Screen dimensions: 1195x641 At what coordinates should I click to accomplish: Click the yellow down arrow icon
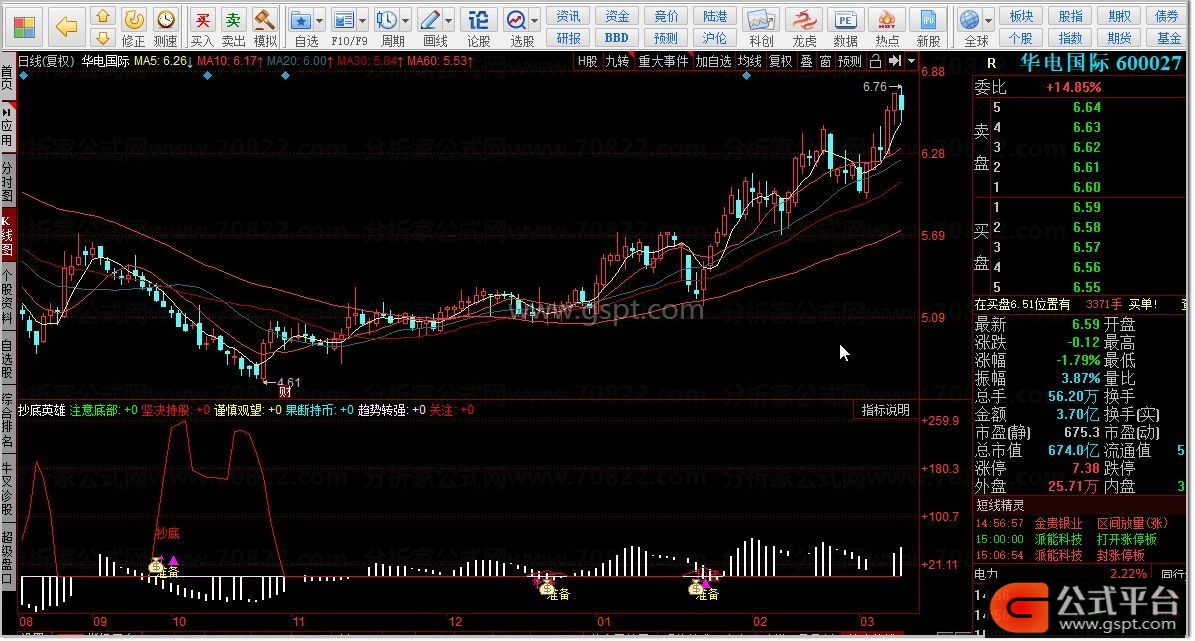tap(103, 37)
